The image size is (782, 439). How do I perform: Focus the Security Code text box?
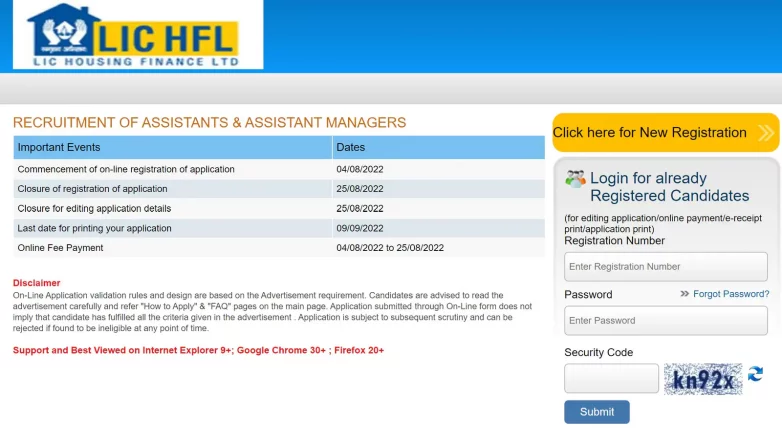coord(611,378)
